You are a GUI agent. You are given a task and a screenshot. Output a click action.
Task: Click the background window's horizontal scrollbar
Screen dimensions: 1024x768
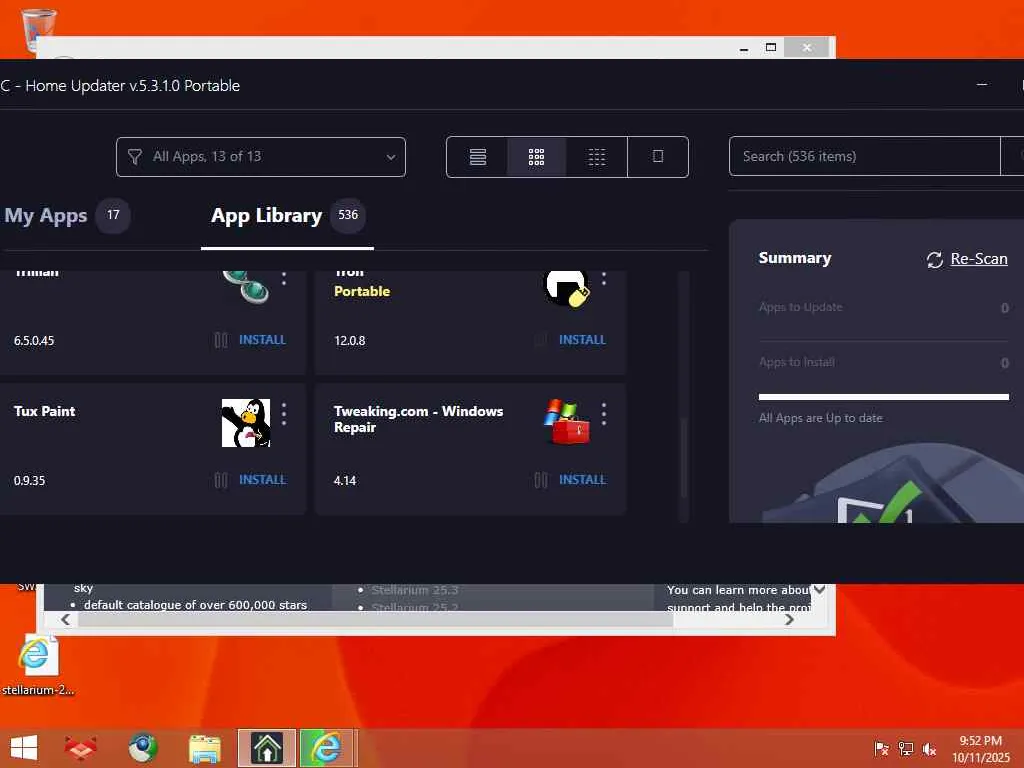pyautogui.click(x=376, y=619)
